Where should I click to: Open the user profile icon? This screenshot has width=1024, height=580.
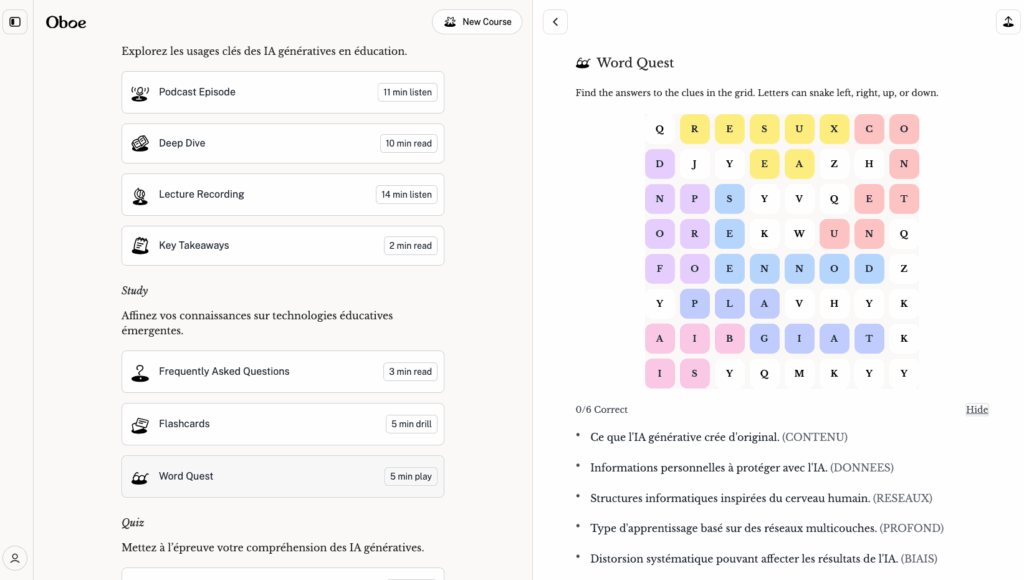15,558
